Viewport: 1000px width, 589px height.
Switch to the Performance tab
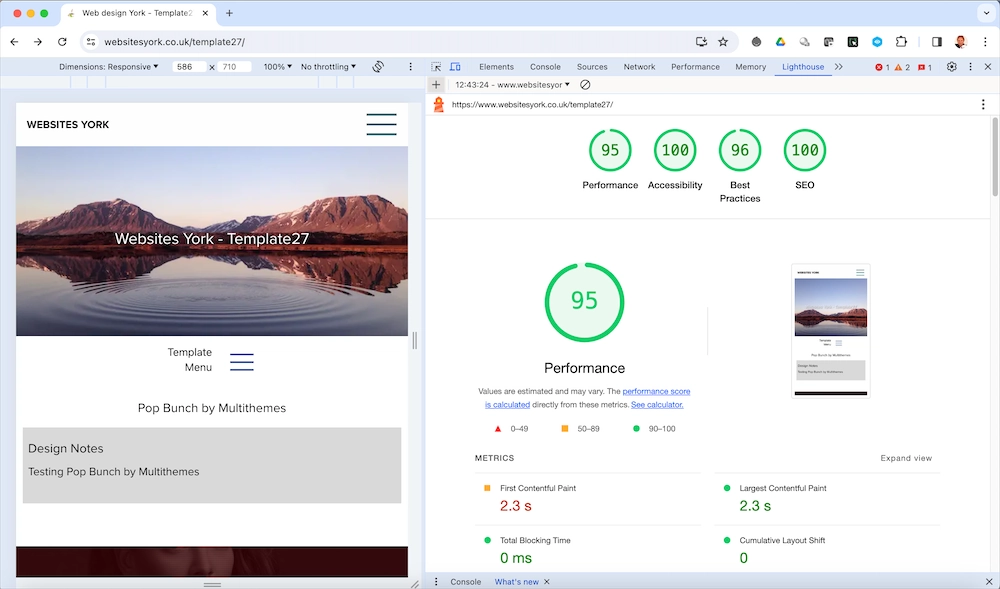695,67
